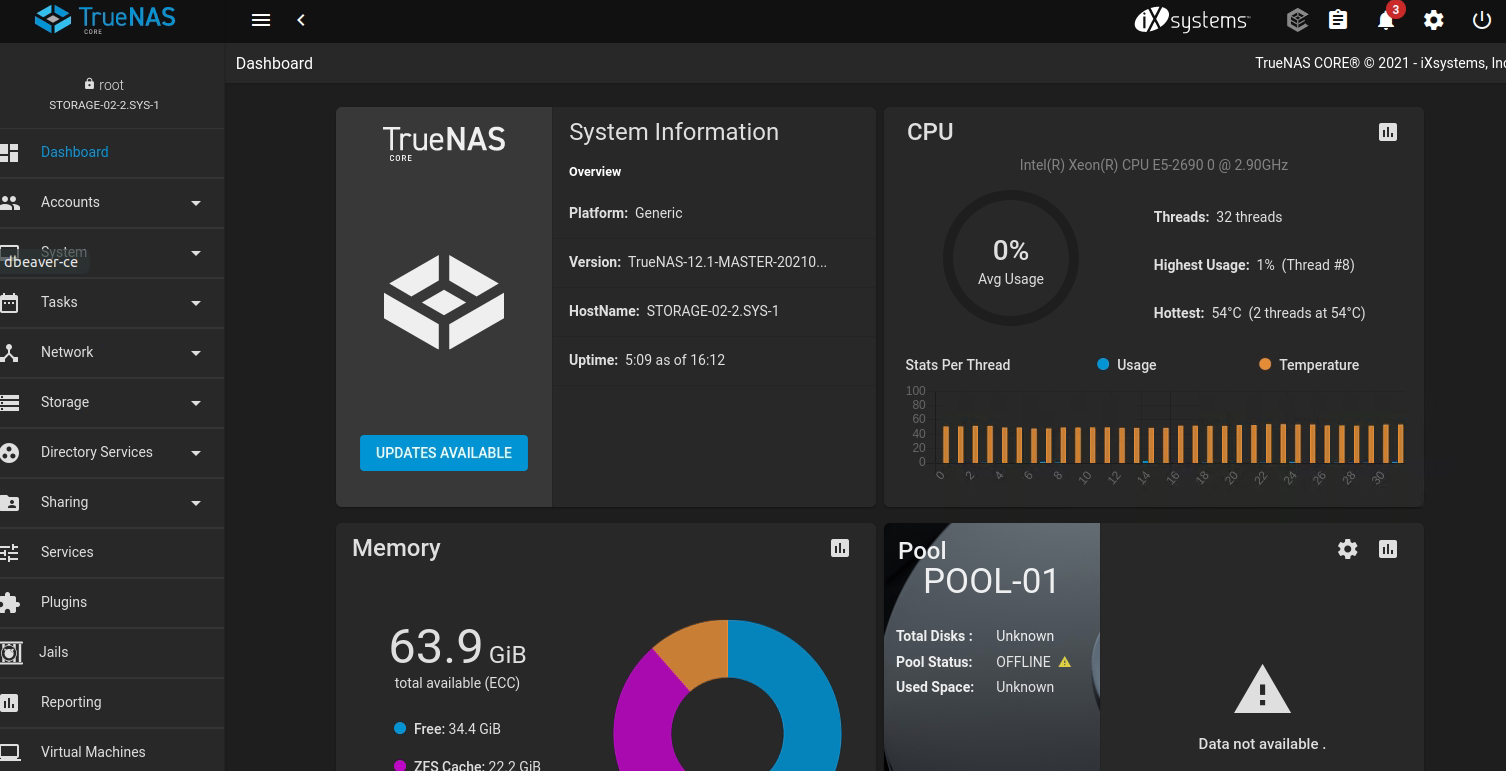Open the Reporting menu item
The height and width of the screenshot is (771, 1506).
pos(112,702)
